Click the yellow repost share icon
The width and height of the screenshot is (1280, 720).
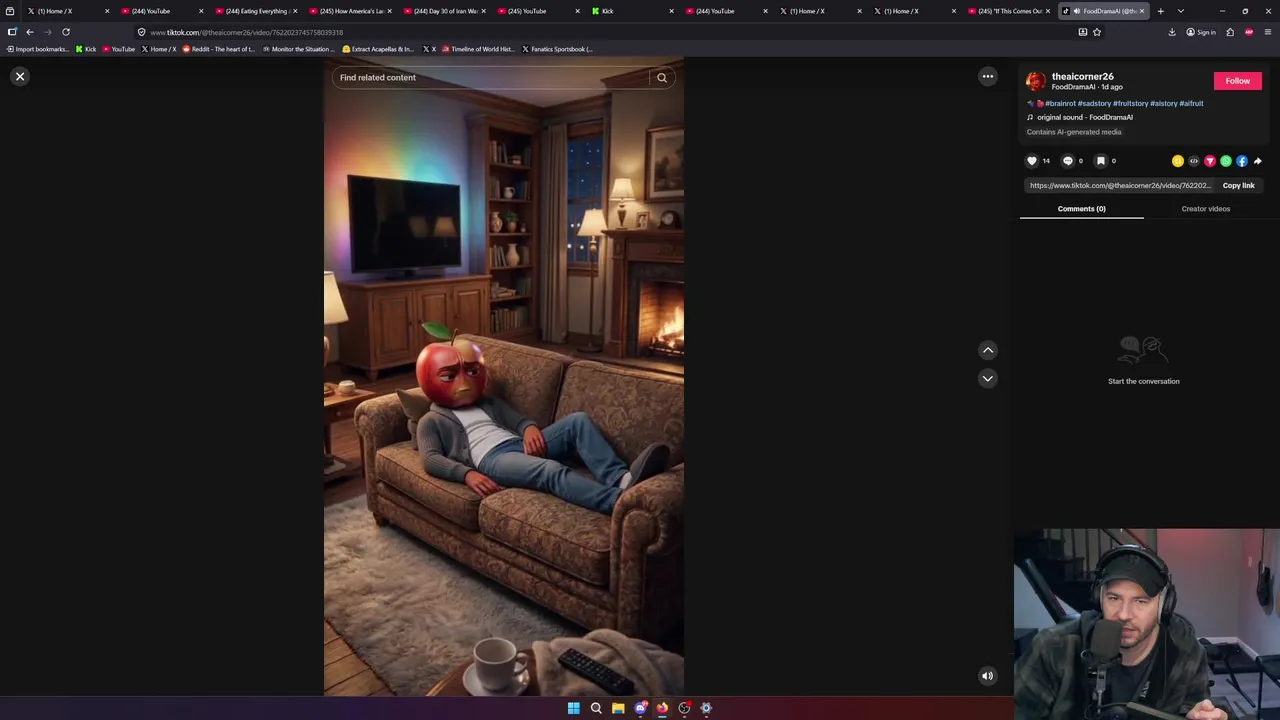click(1178, 161)
